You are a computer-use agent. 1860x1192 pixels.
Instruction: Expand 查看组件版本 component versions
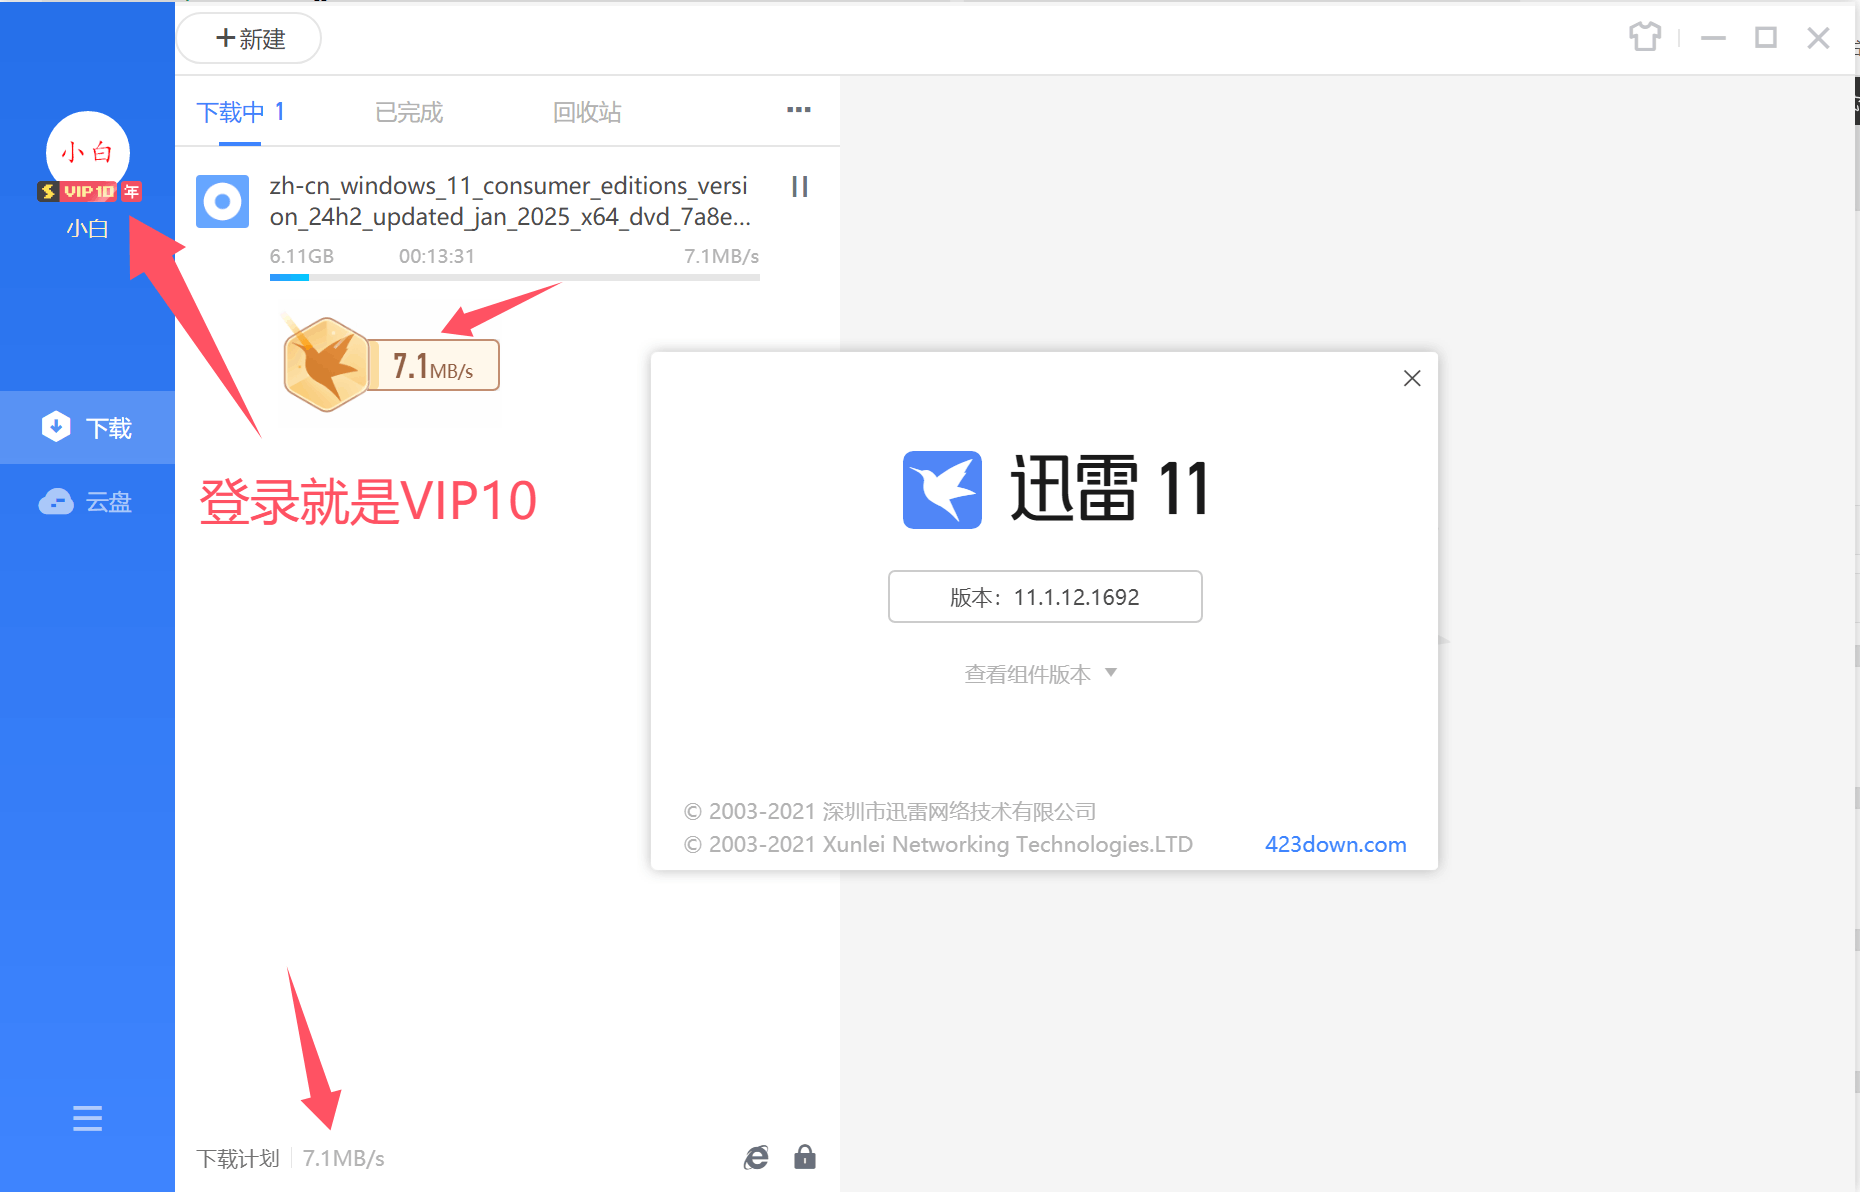[x=1040, y=674]
